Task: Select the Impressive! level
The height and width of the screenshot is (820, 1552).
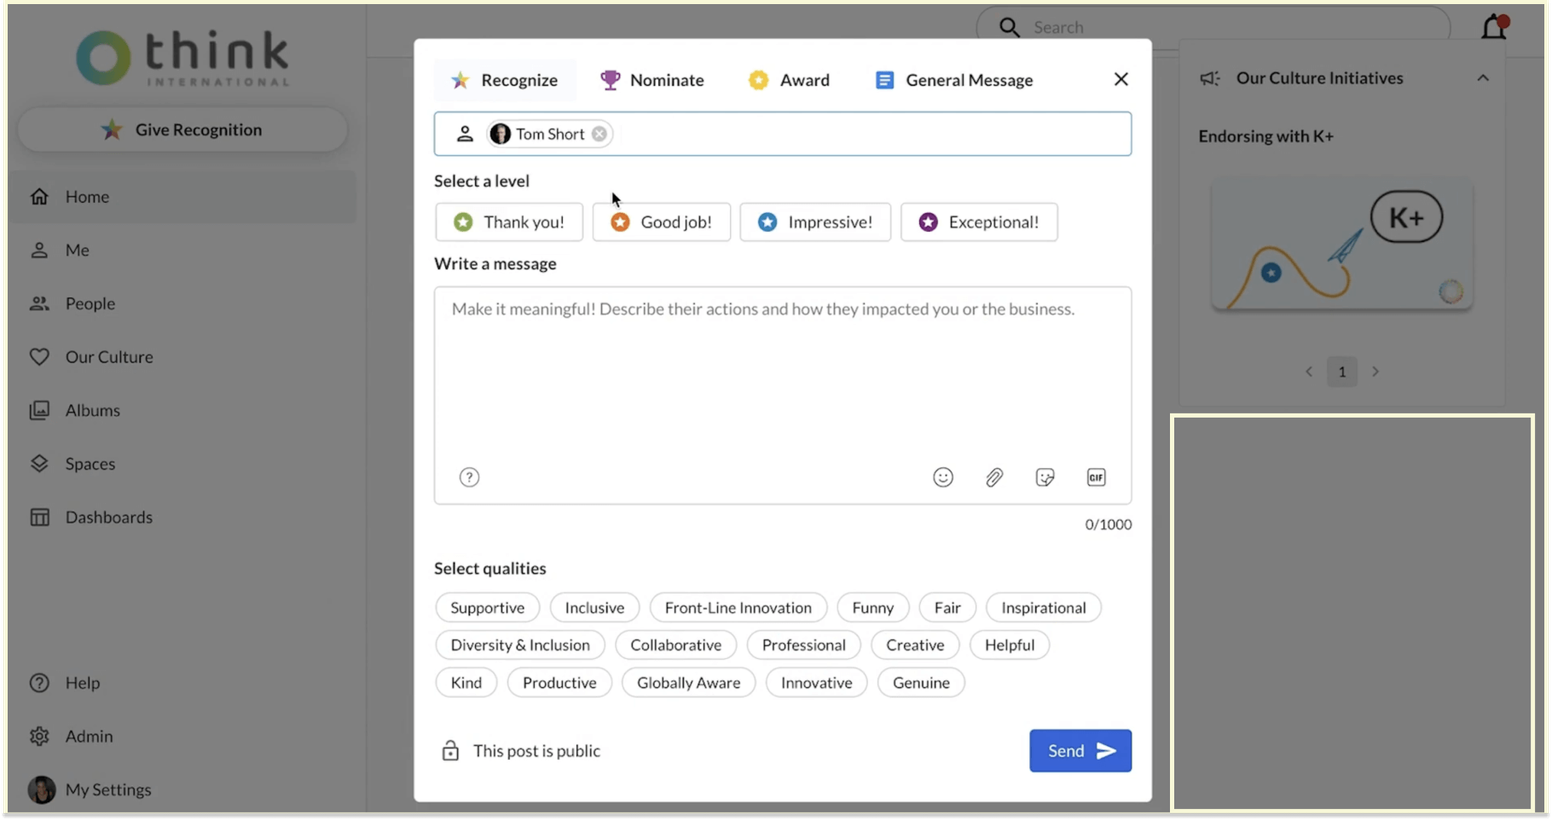Action: click(x=815, y=222)
